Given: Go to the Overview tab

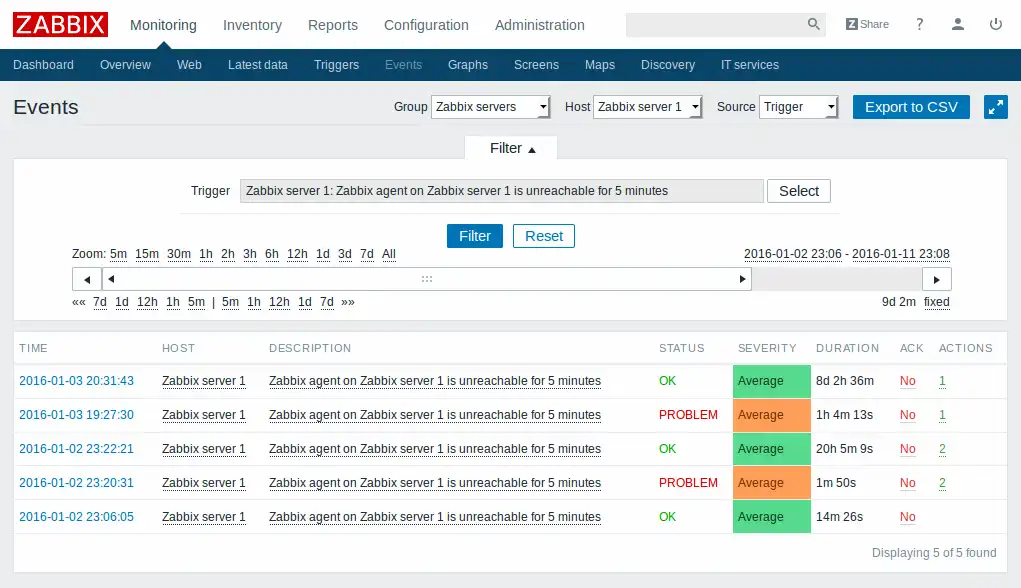Looking at the screenshot, I should pyautogui.click(x=125, y=64).
